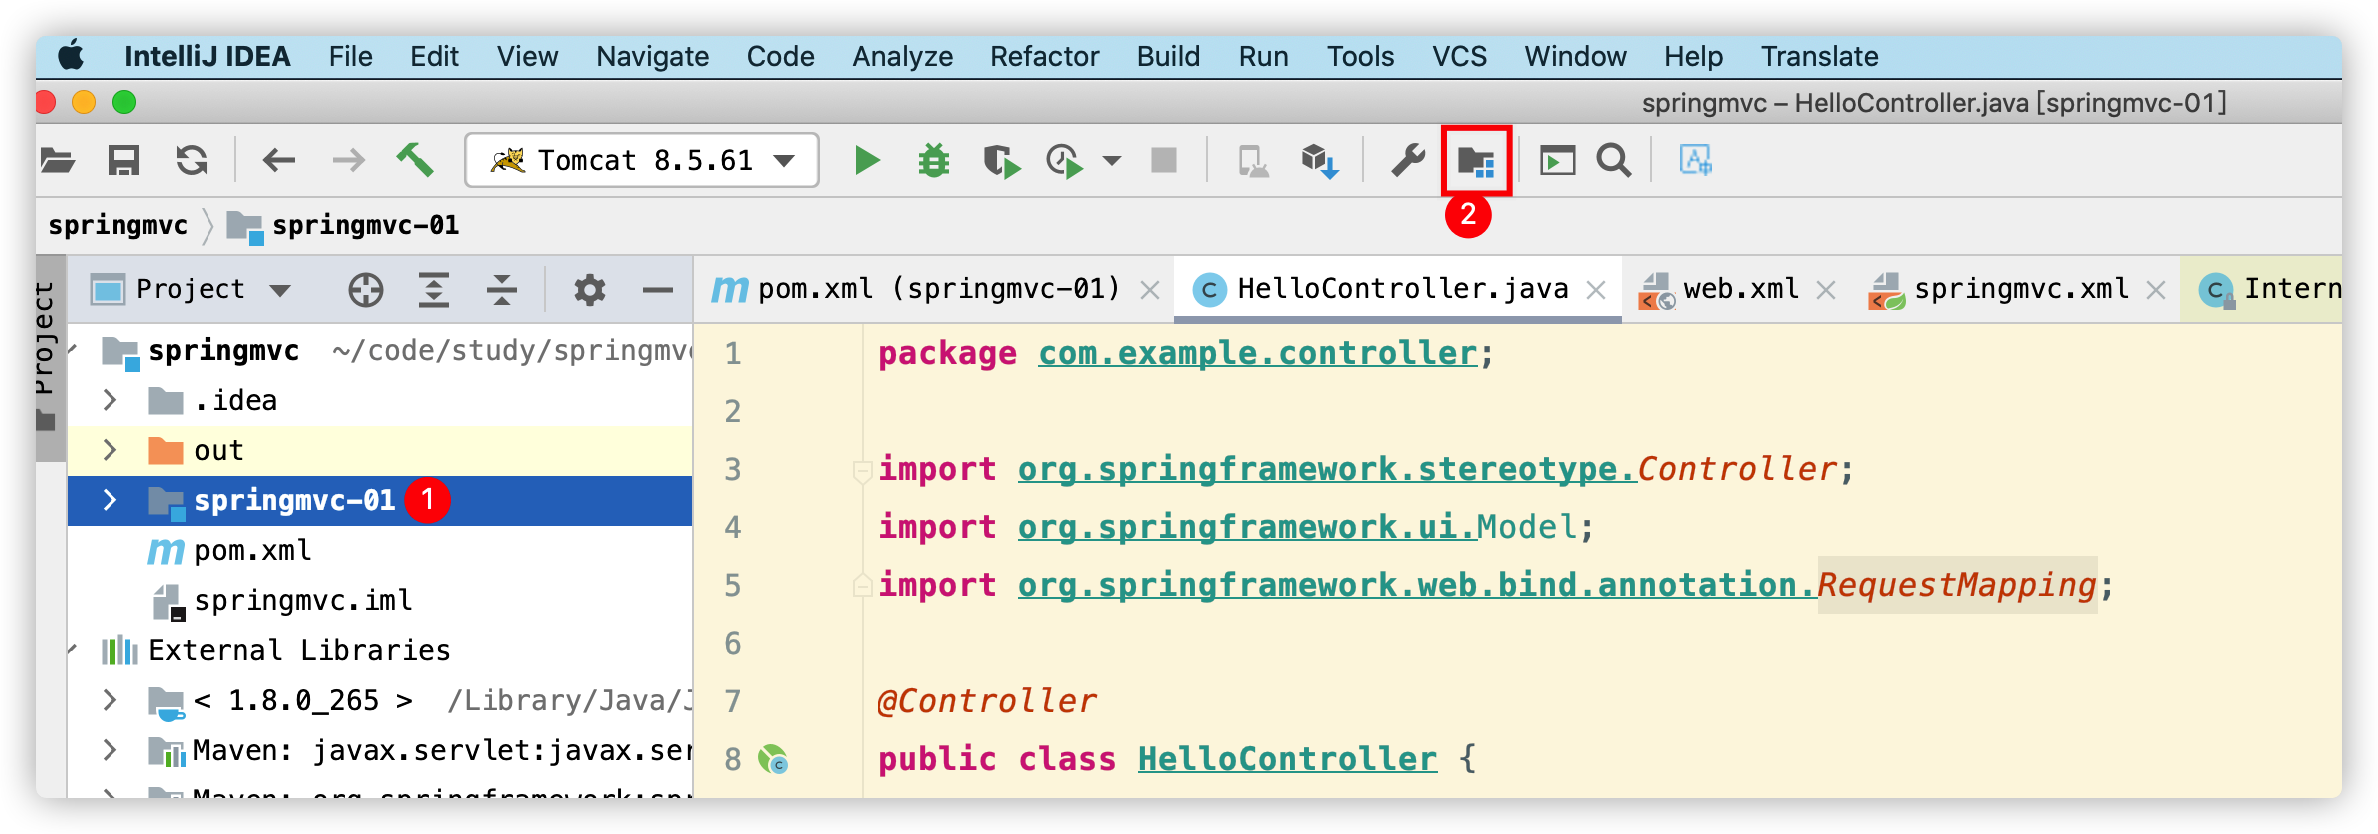Open Project Structure icon
The image size is (2378, 834).
1476,160
